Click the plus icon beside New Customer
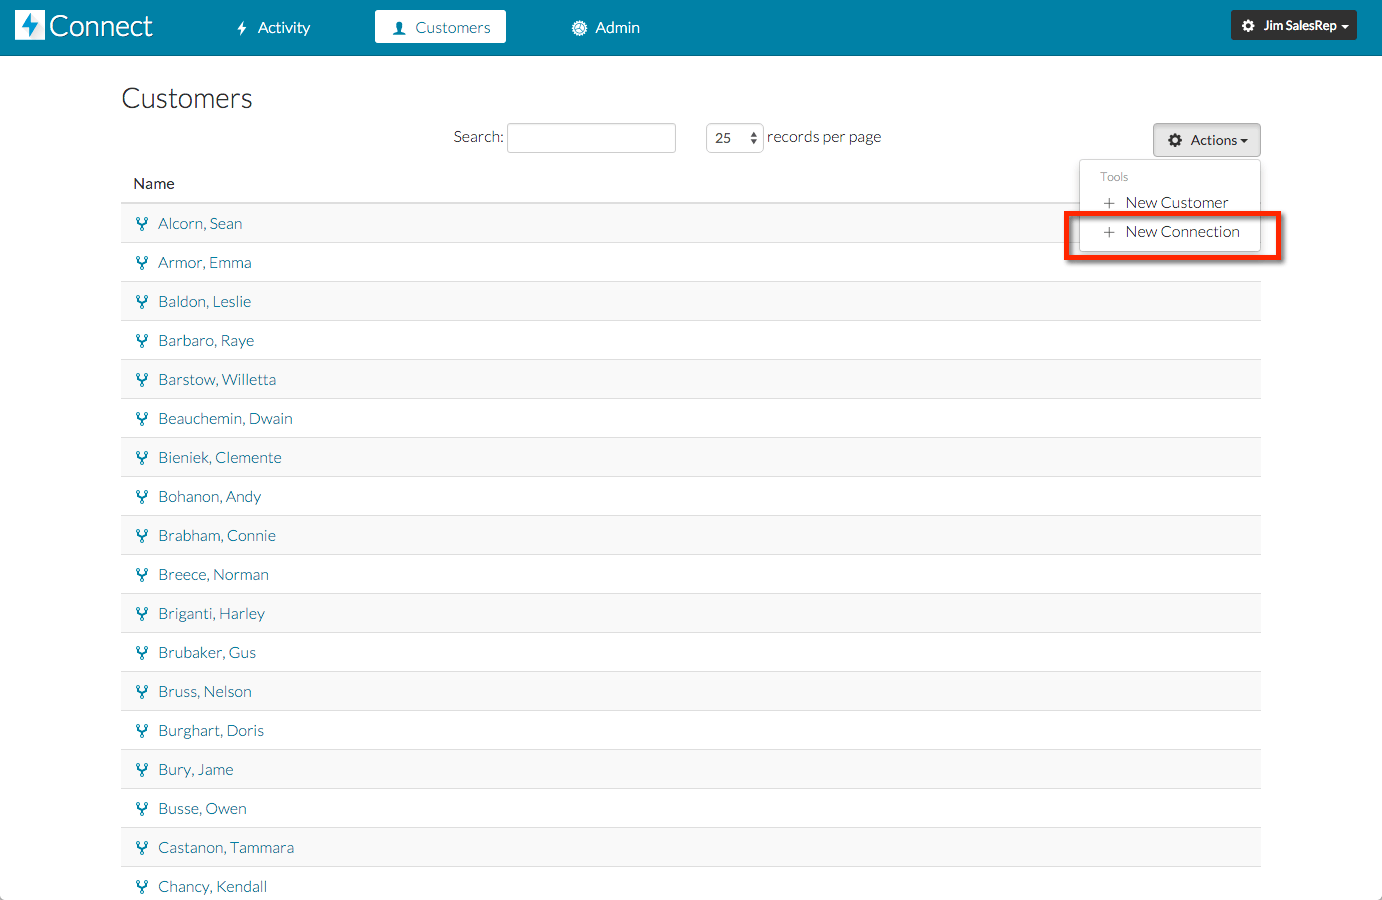1382x900 pixels. (x=1109, y=203)
